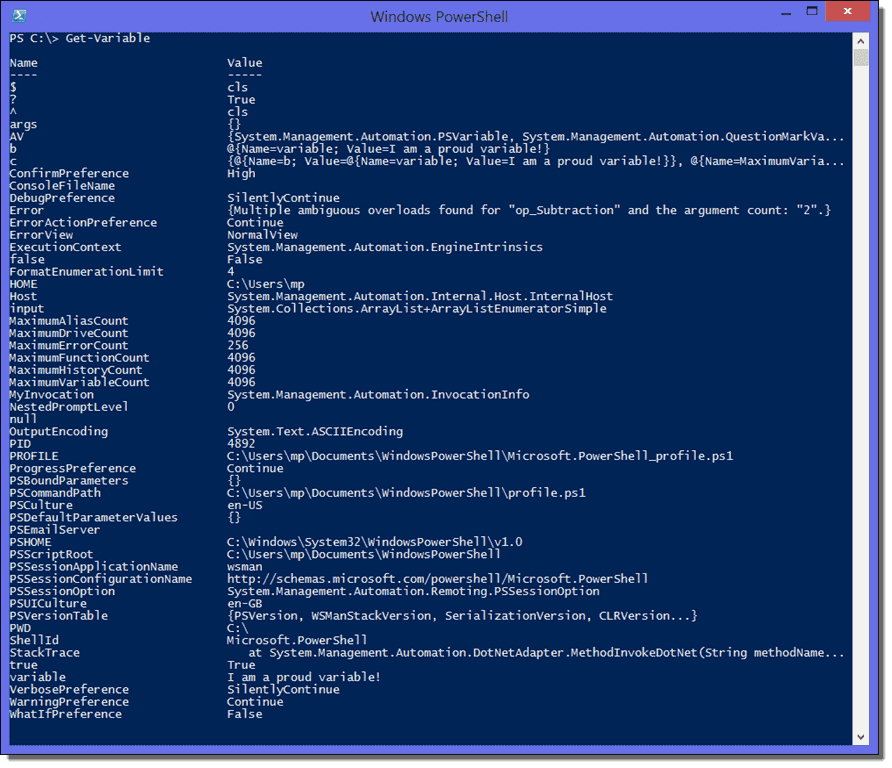Click the MaximumFunctionCount variable name

point(79,358)
